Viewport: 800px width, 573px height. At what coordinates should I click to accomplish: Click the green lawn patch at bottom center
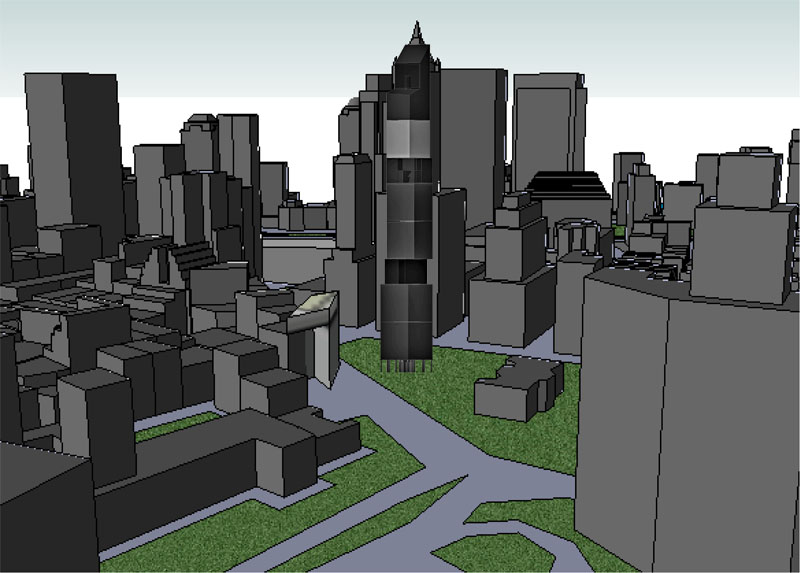[490, 553]
